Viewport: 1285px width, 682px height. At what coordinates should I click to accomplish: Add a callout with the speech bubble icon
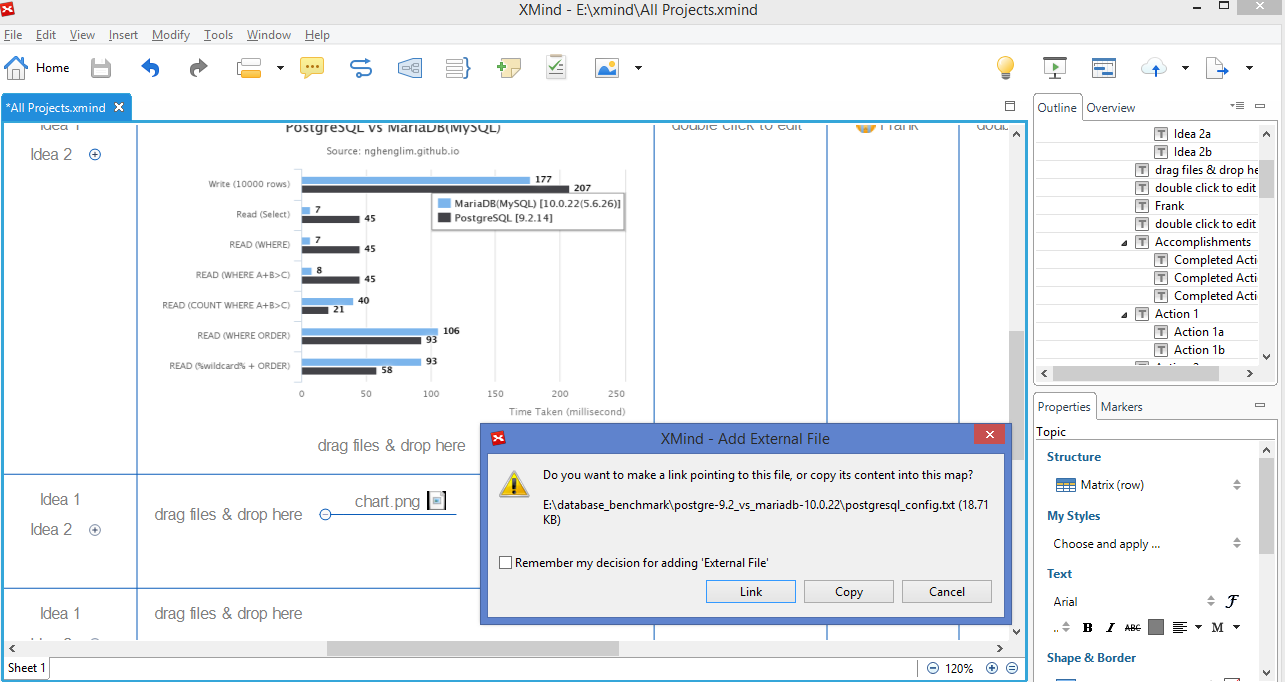tap(312, 68)
